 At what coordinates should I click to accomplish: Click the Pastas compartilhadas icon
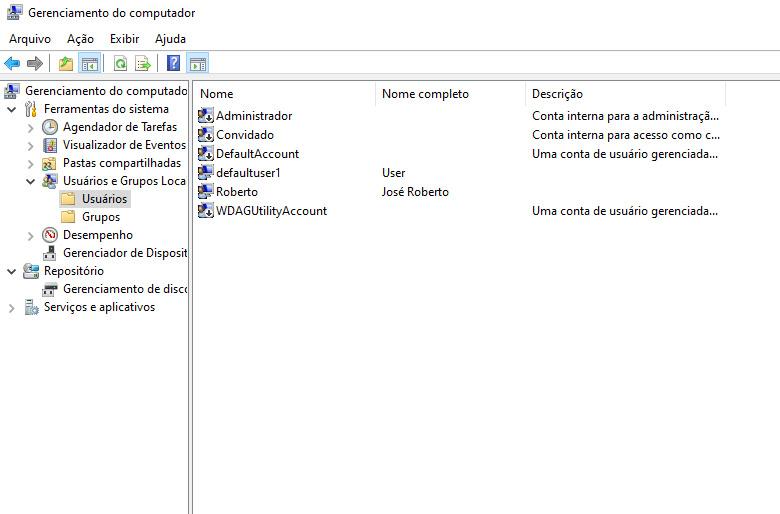pos(49,163)
